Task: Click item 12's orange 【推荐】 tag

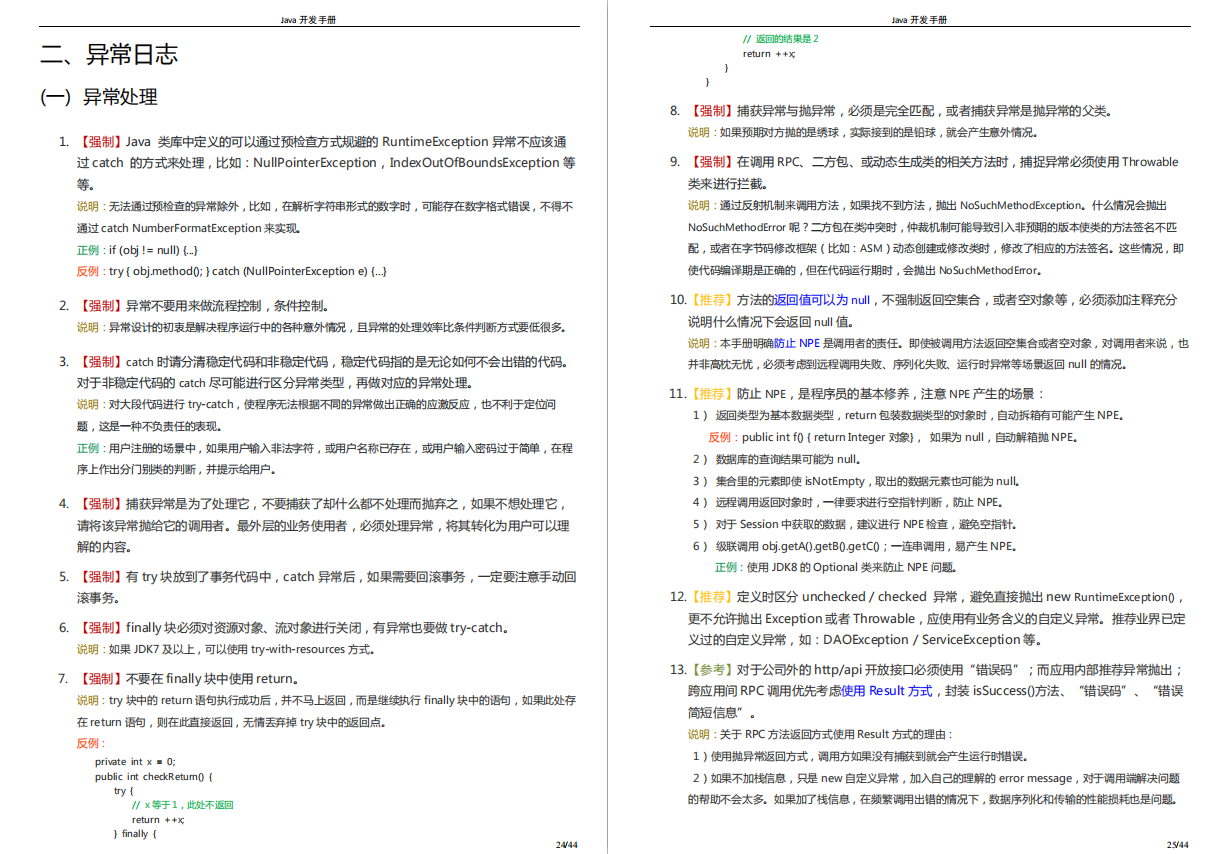Action: [711, 597]
